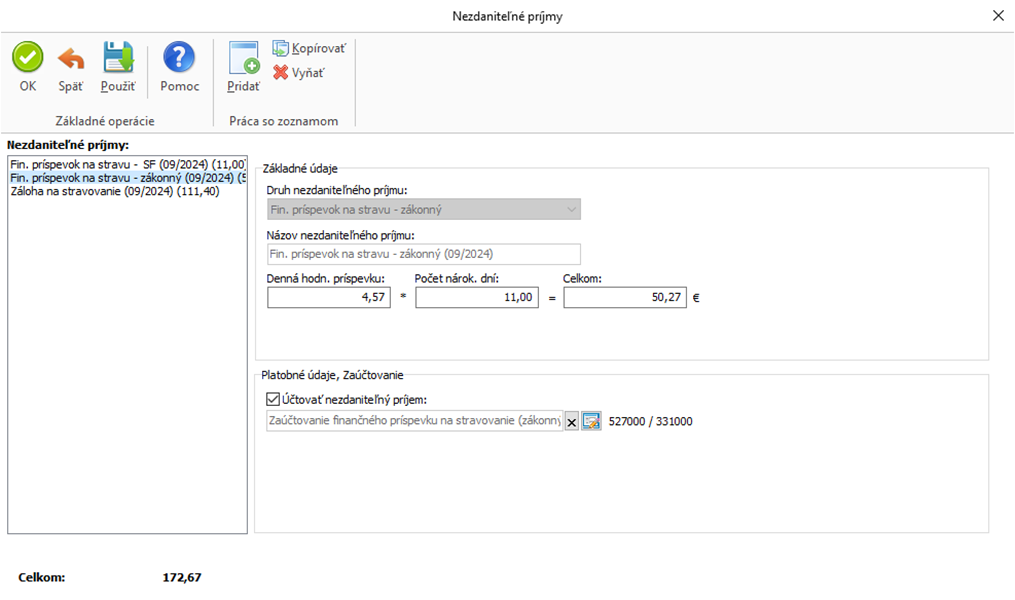Click Názov nezdaniteľného príjmu text field
The height and width of the screenshot is (600, 1015).
423,254
